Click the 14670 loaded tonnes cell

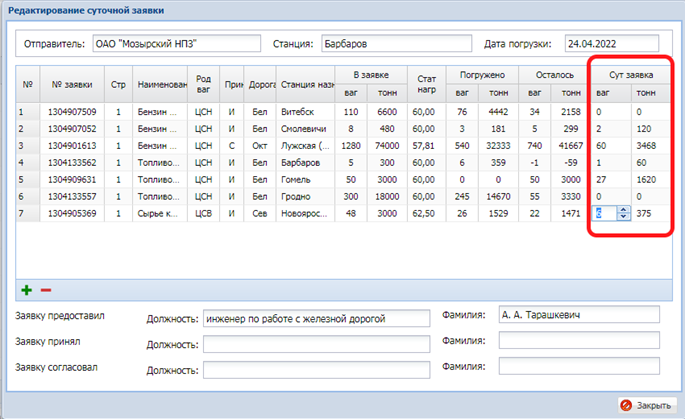click(x=498, y=197)
